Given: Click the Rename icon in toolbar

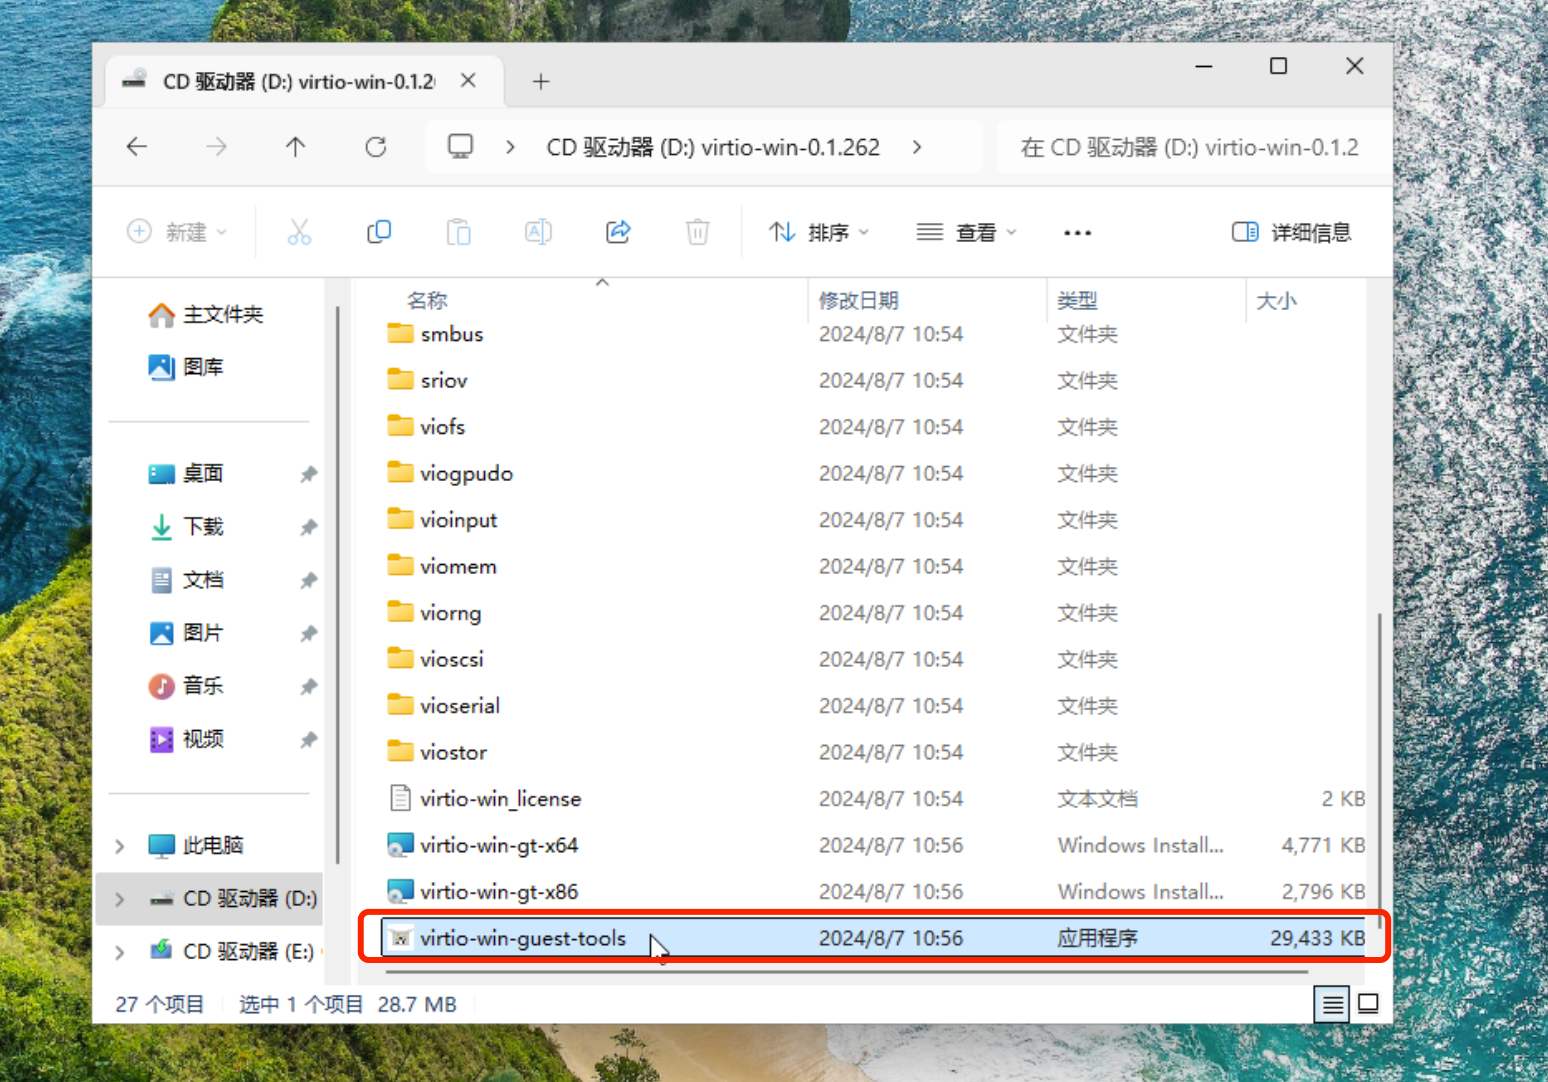Looking at the screenshot, I should tap(538, 232).
